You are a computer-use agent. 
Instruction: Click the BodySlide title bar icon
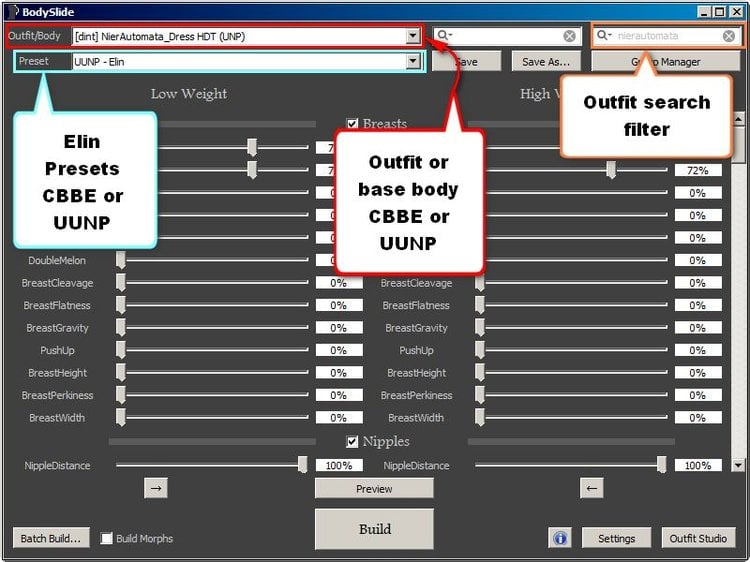(x=13, y=11)
